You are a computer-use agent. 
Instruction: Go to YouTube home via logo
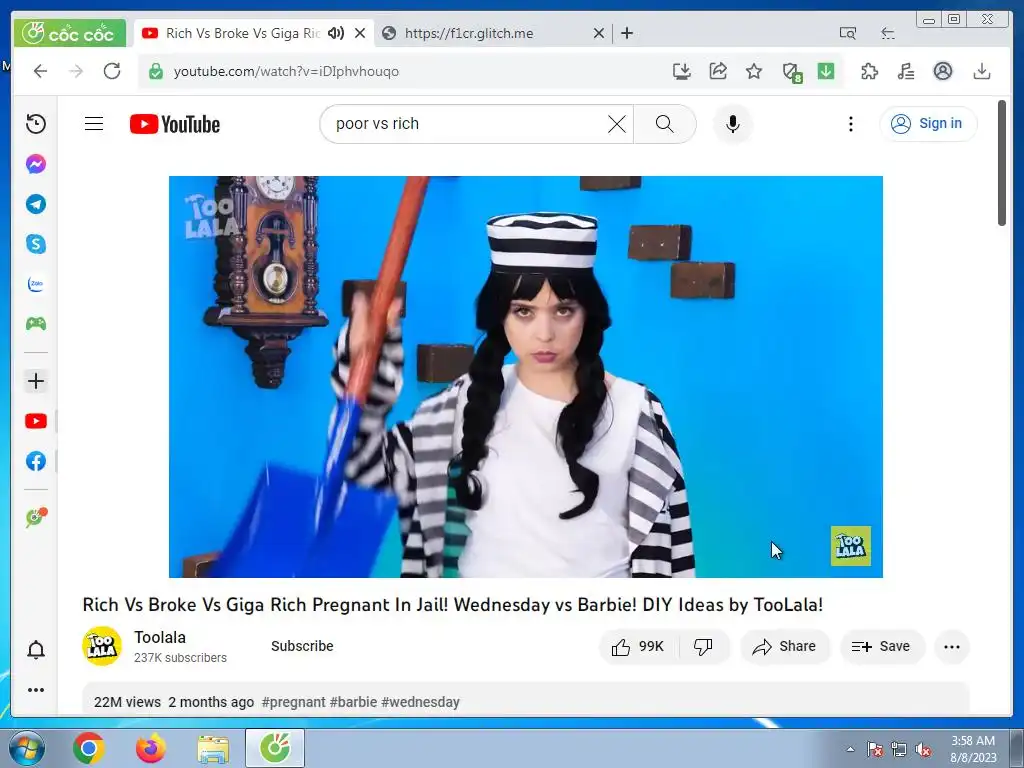coord(175,124)
